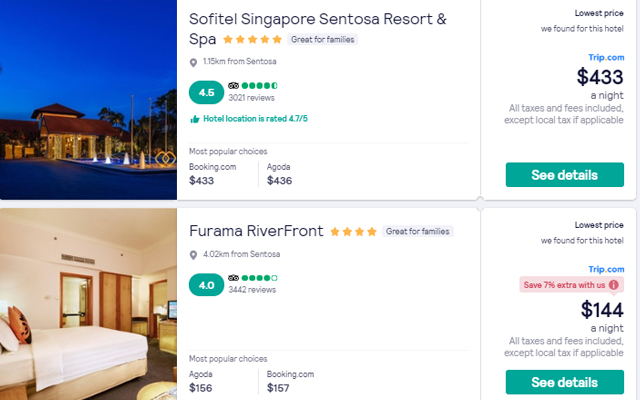The width and height of the screenshot is (640, 400).
Task: Open See details for Sofitel Singapore Sentosa
Action: point(564,175)
